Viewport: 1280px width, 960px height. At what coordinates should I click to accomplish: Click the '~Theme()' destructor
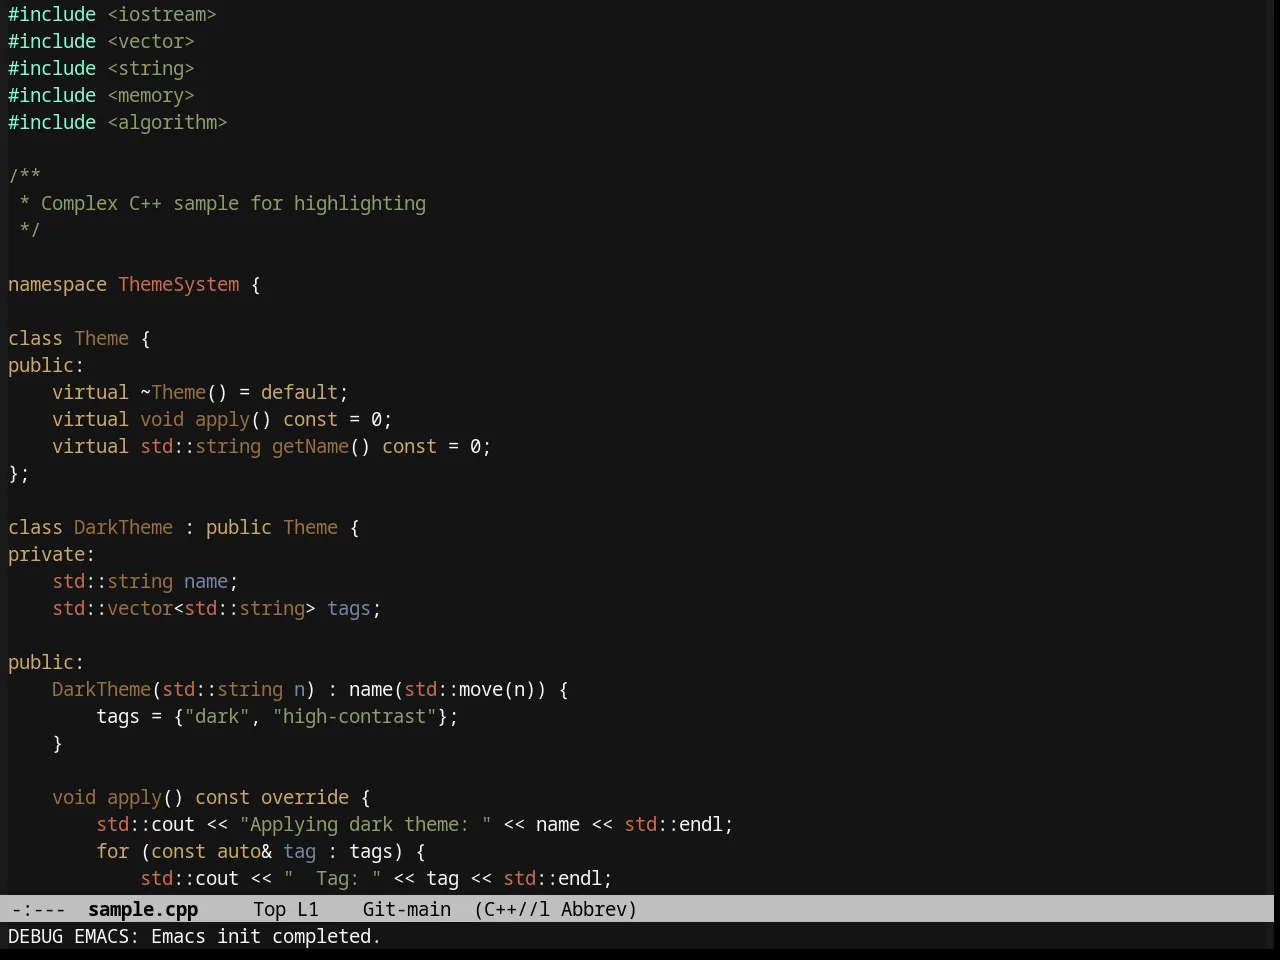coord(184,392)
